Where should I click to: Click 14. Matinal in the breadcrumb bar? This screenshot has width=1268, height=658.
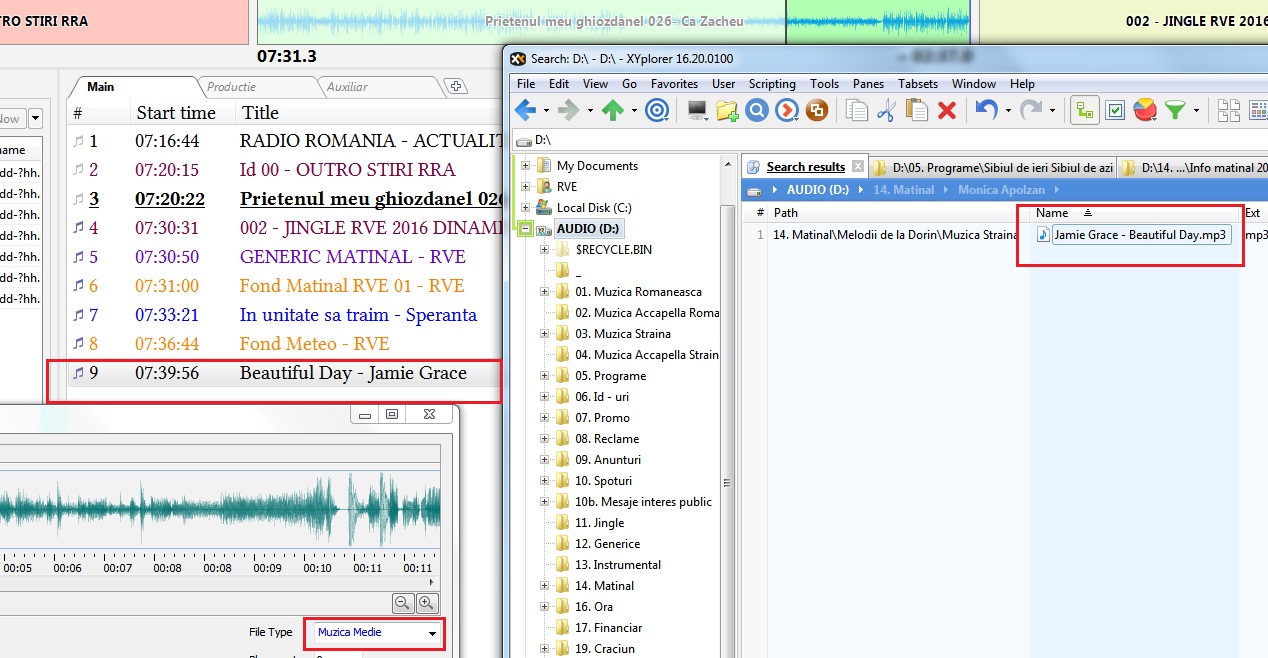coord(904,189)
